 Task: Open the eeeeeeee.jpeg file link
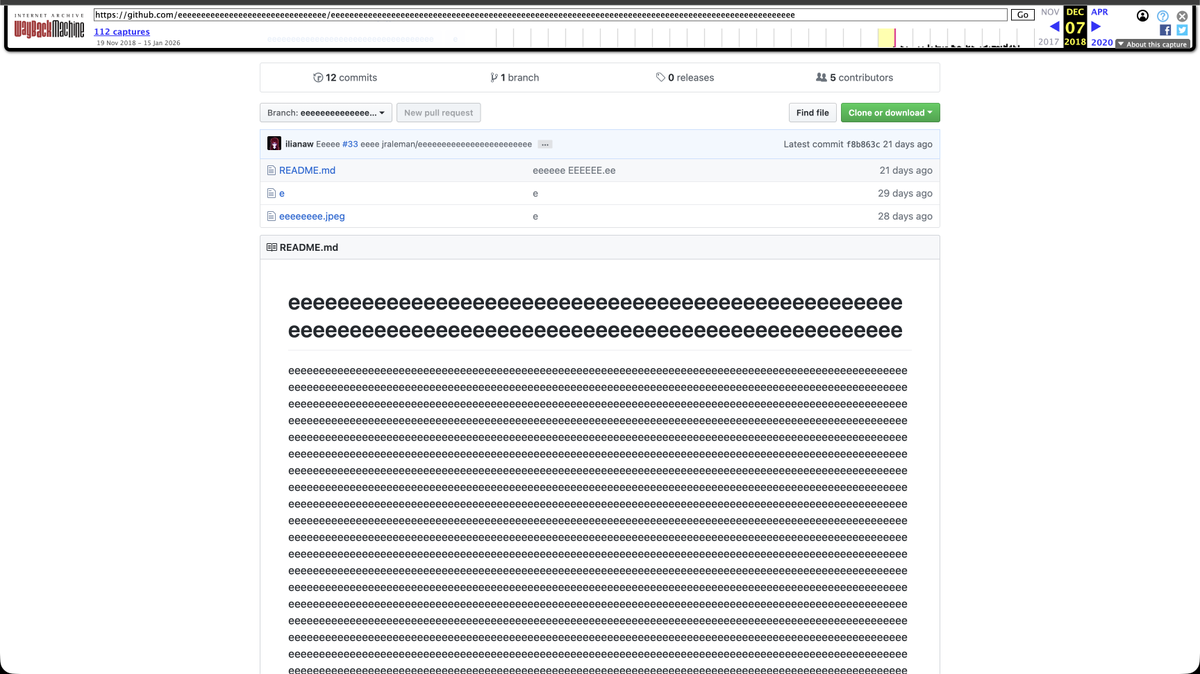click(x=312, y=216)
